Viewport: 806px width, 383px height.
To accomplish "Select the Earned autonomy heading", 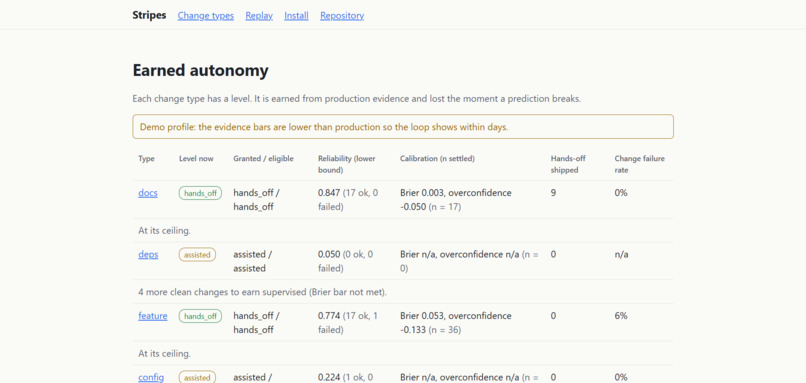I will point(200,70).
